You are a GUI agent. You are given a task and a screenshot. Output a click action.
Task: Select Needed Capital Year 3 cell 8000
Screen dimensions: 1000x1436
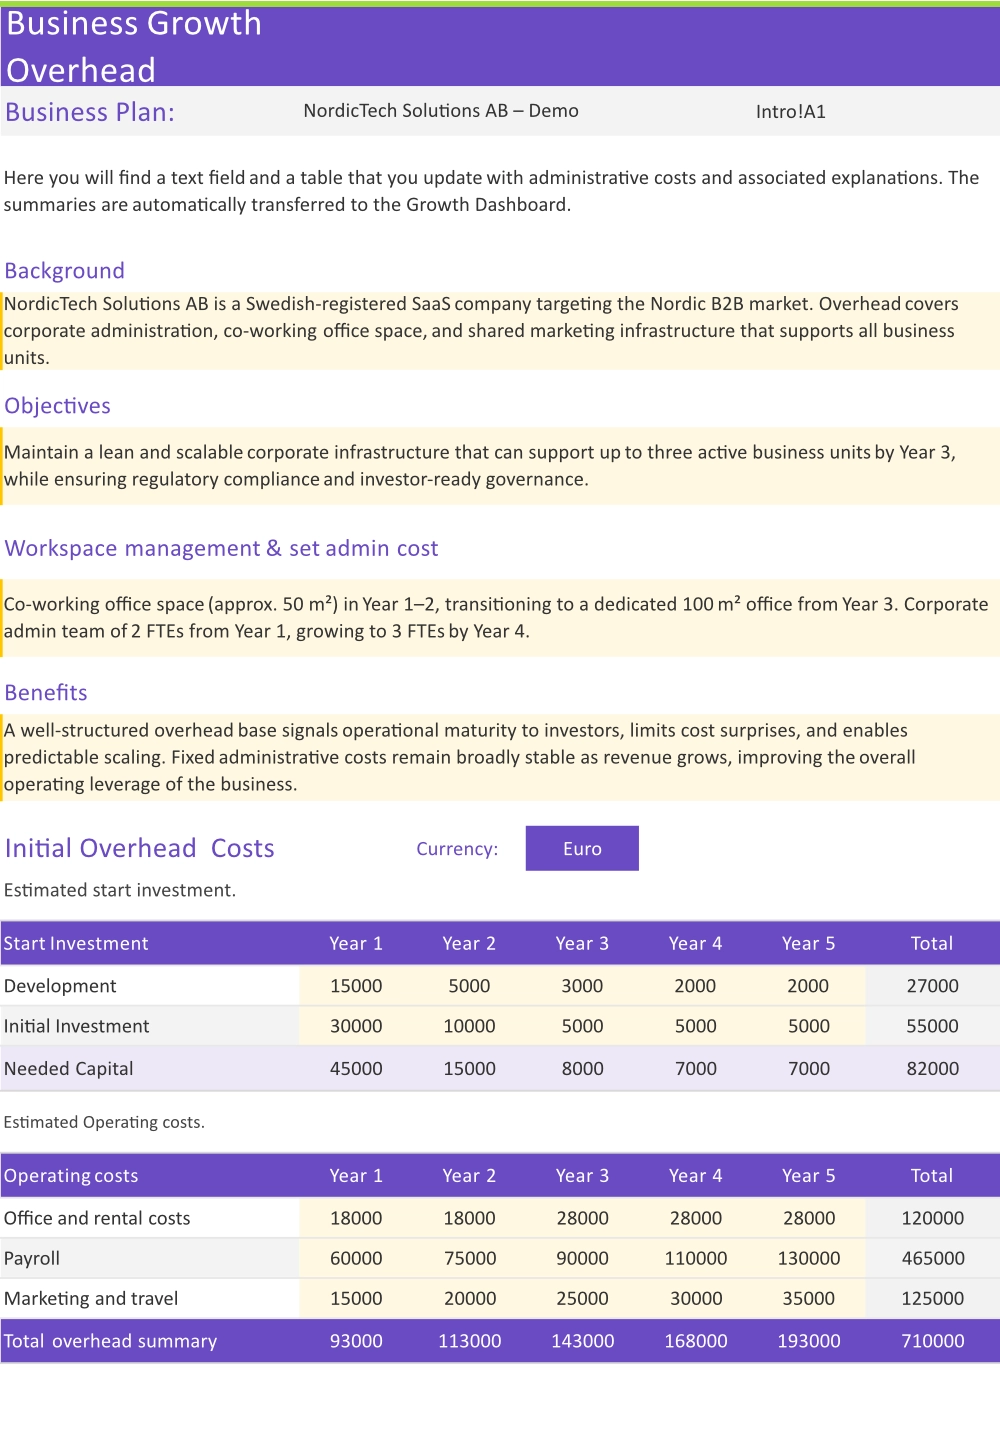[582, 1068]
